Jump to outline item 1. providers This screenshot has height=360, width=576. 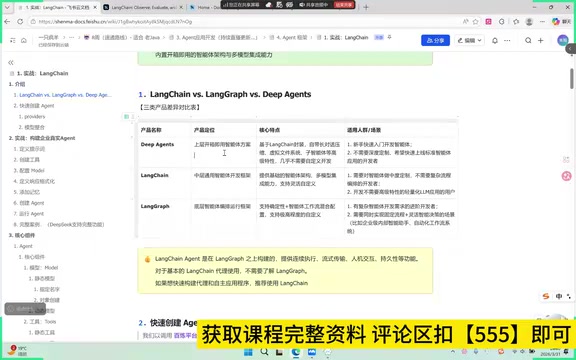(x=32, y=116)
